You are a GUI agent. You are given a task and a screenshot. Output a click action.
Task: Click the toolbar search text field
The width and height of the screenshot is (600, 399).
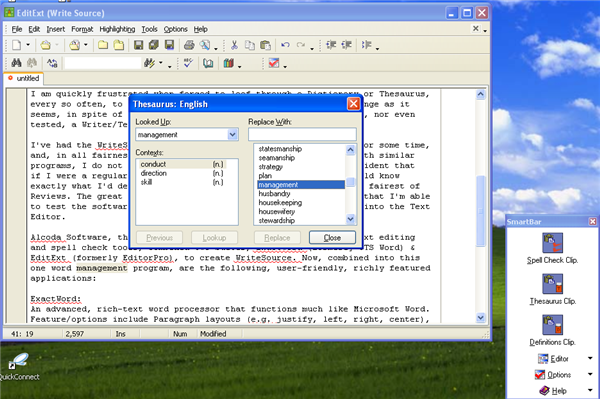(103, 63)
